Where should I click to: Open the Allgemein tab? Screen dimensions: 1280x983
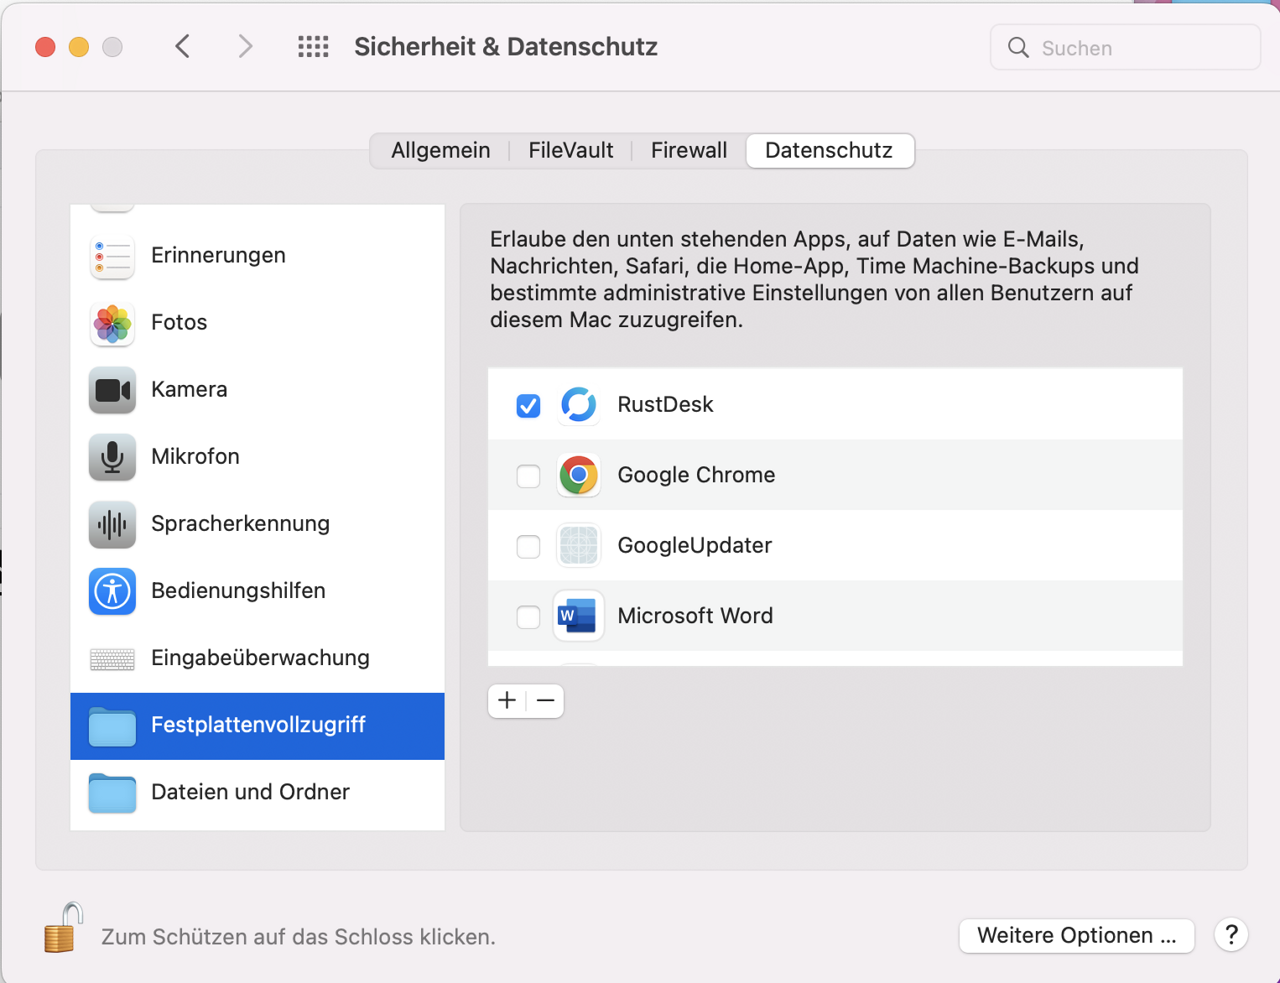click(x=440, y=151)
